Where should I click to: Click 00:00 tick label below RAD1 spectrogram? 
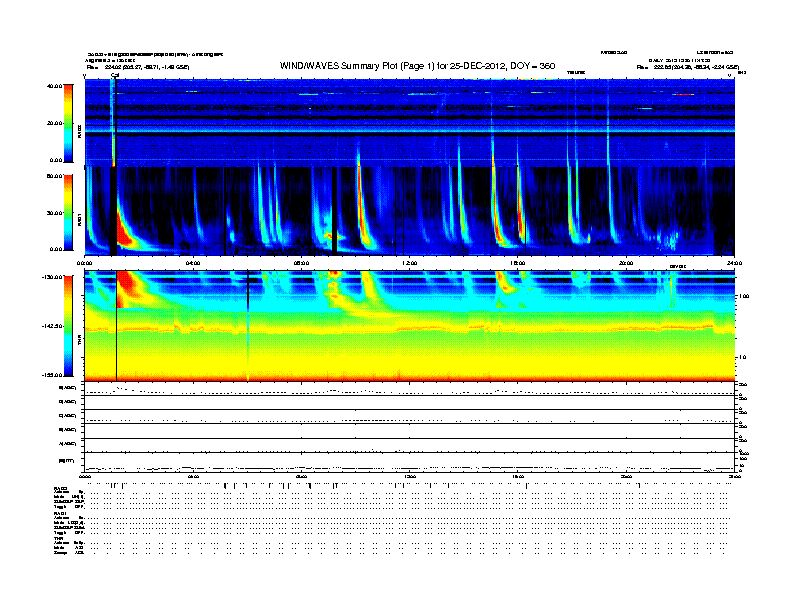[84, 263]
